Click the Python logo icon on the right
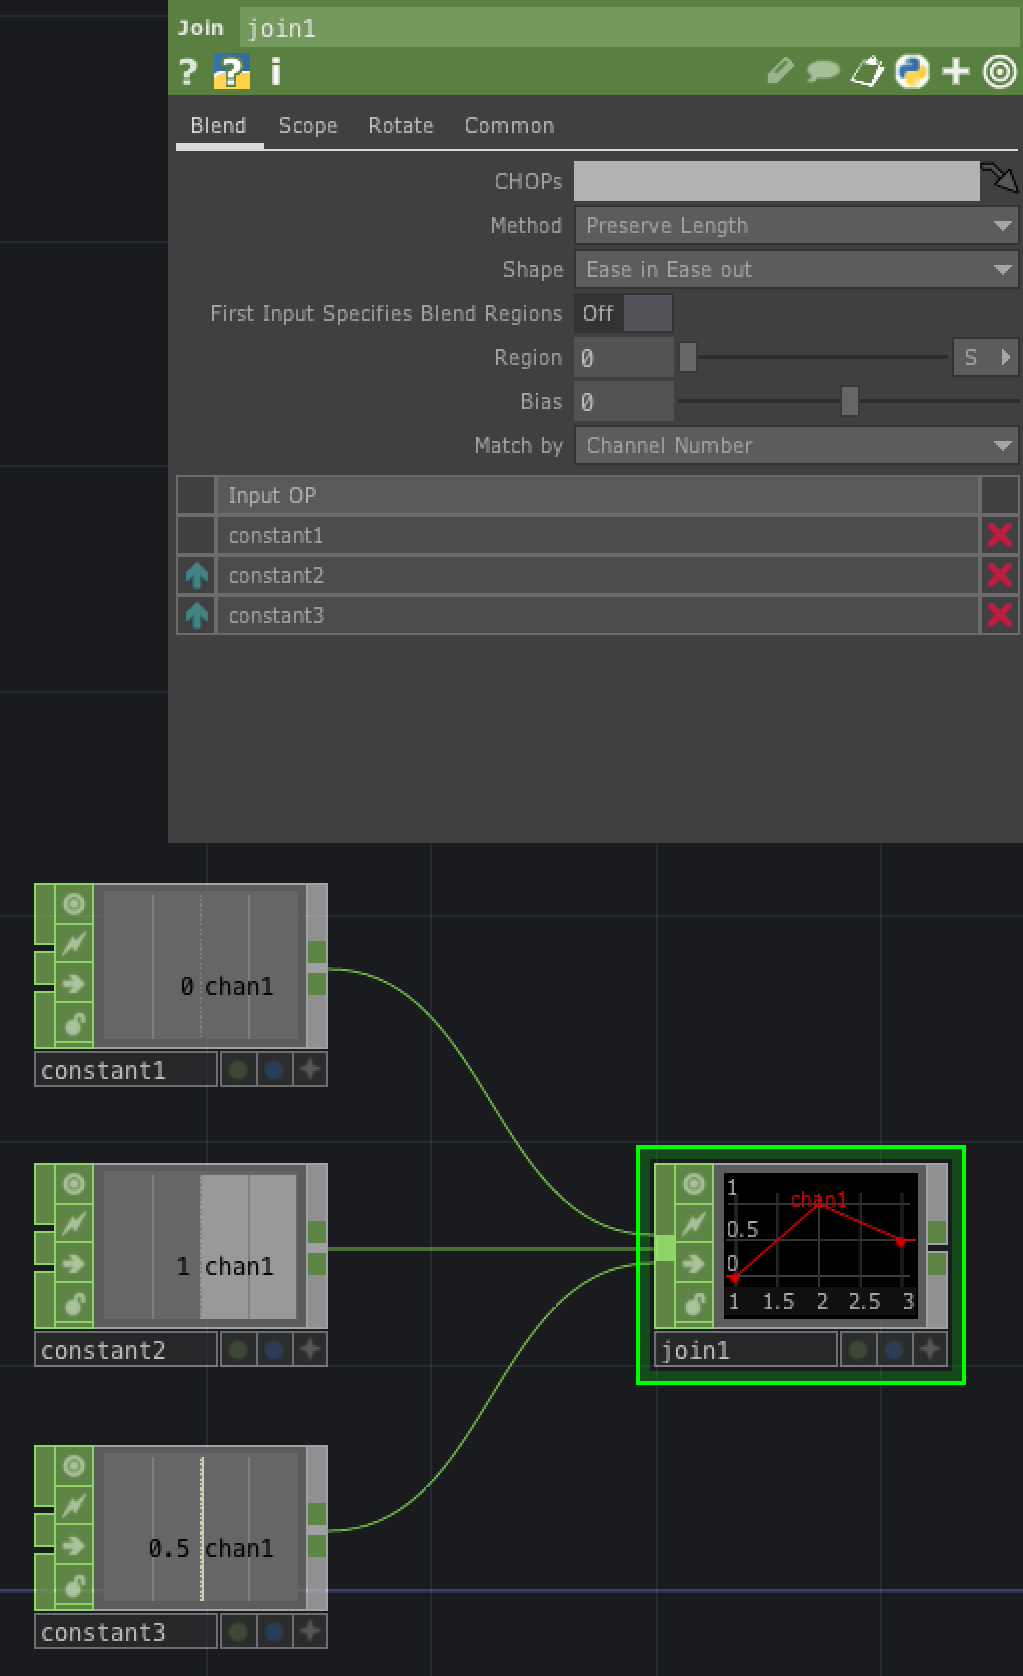Screen dimensions: 1023x1676 912,71
